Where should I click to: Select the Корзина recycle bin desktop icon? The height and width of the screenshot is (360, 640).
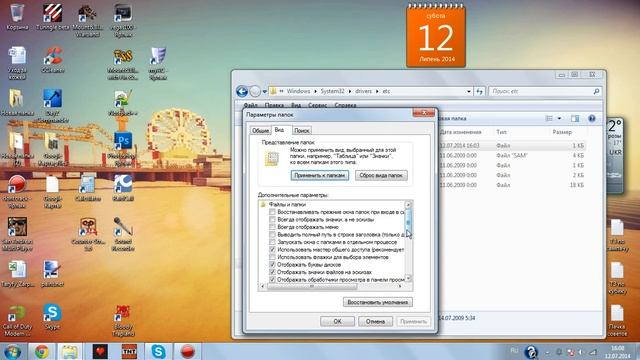click(x=17, y=17)
